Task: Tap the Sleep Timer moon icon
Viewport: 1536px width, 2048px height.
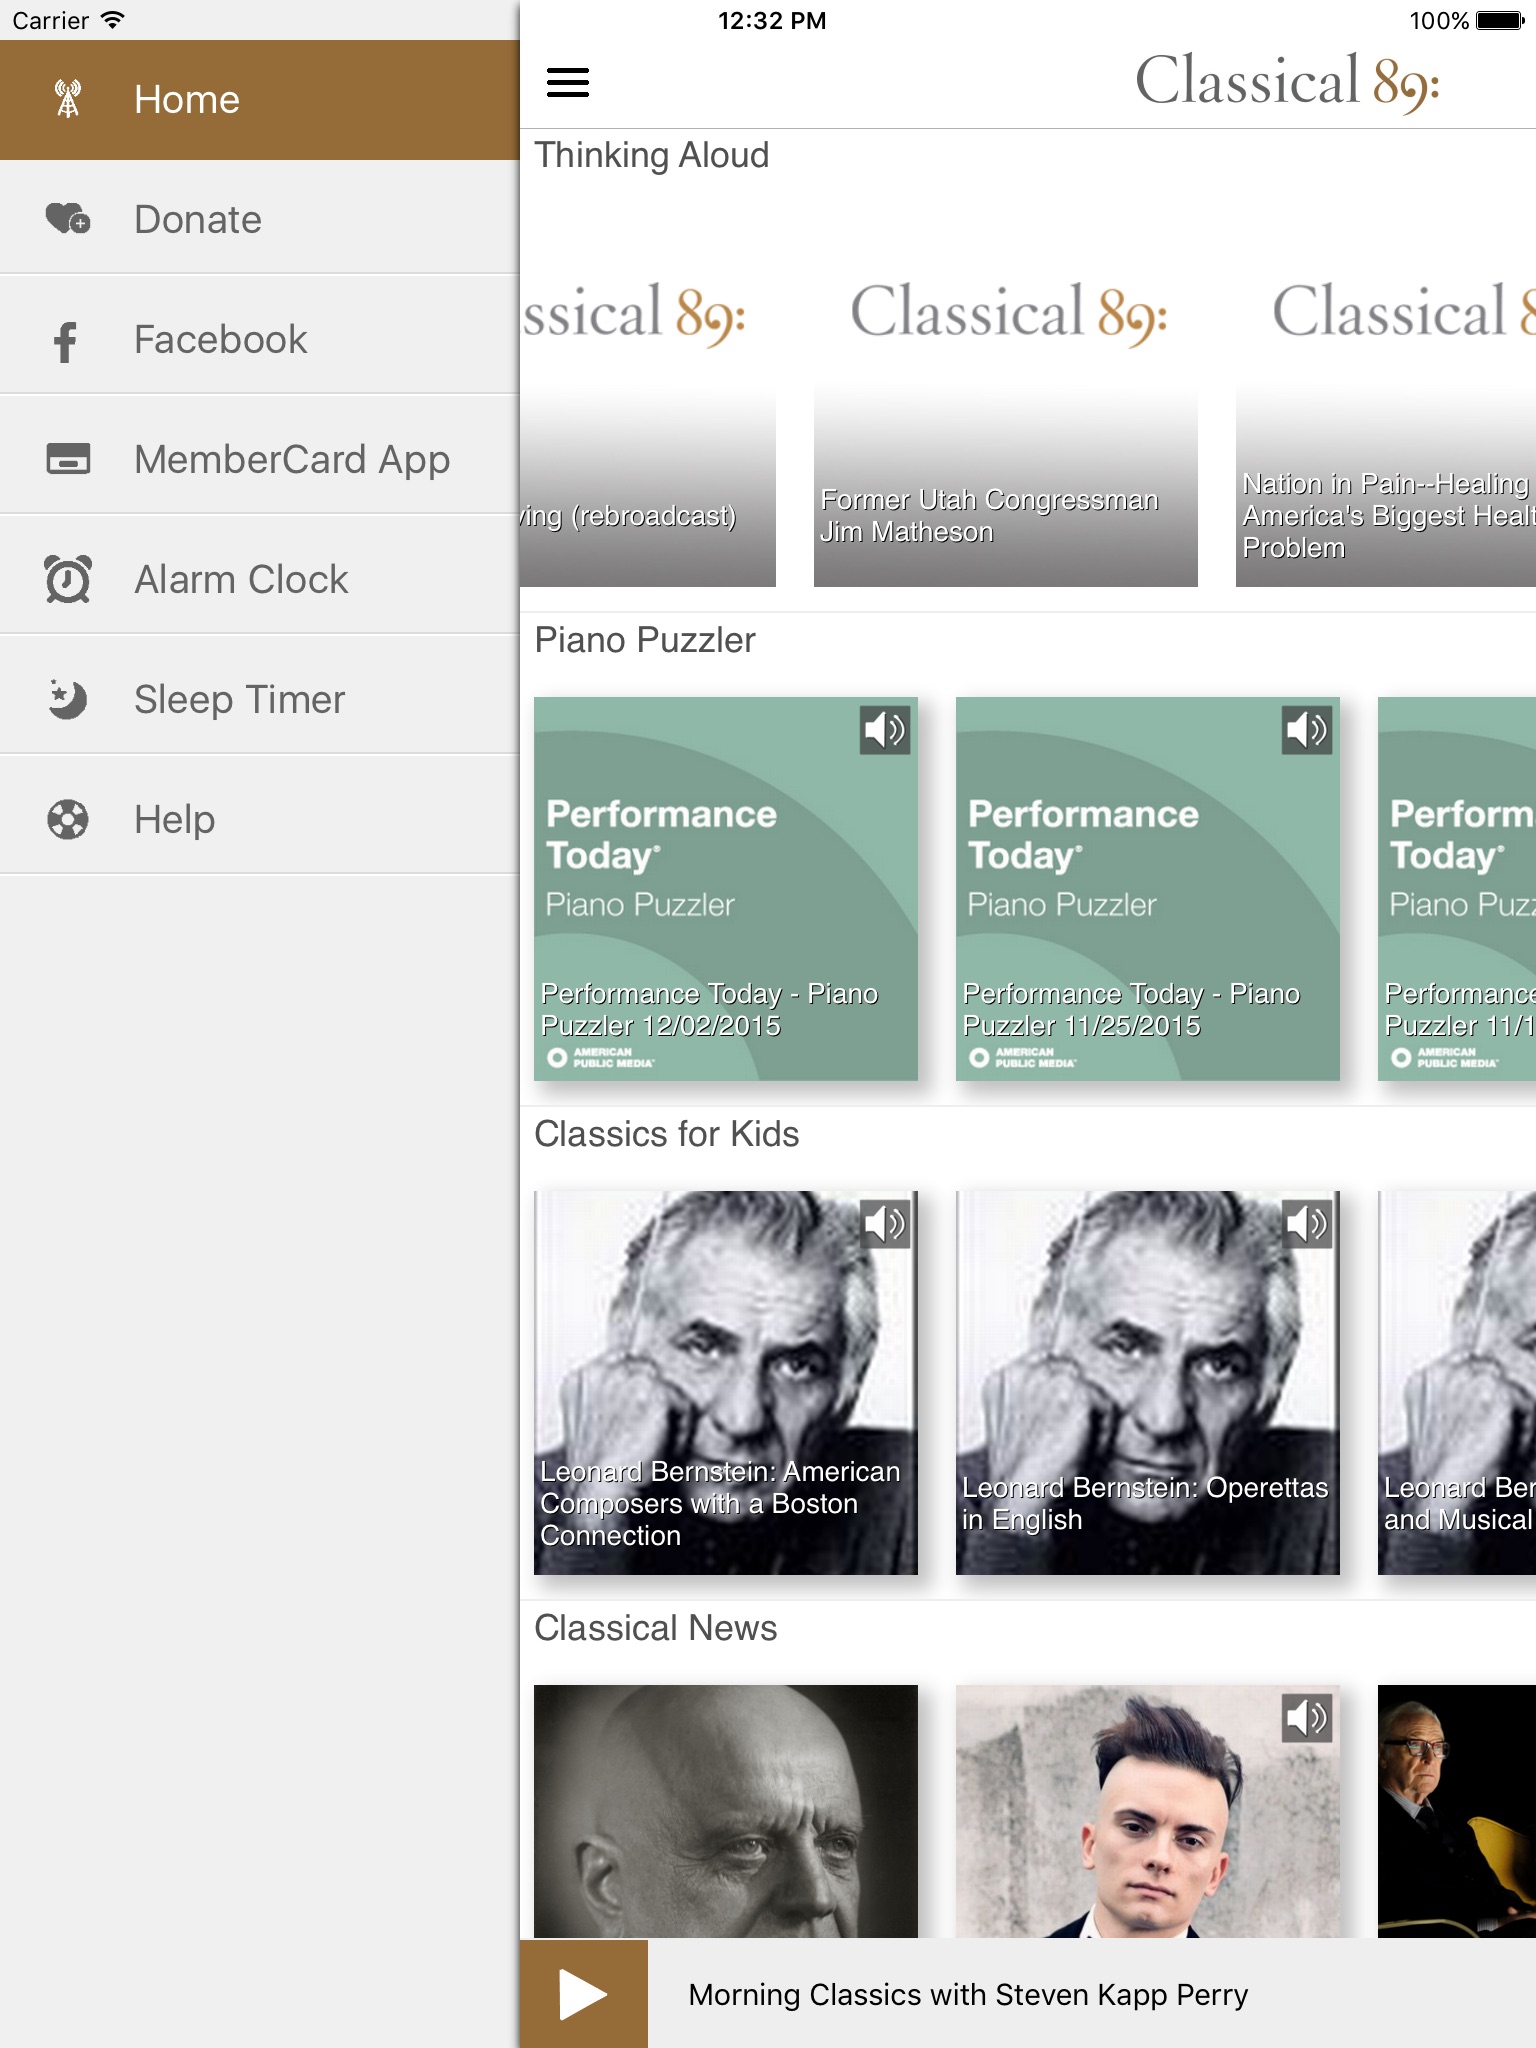Action: pos(68,699)
